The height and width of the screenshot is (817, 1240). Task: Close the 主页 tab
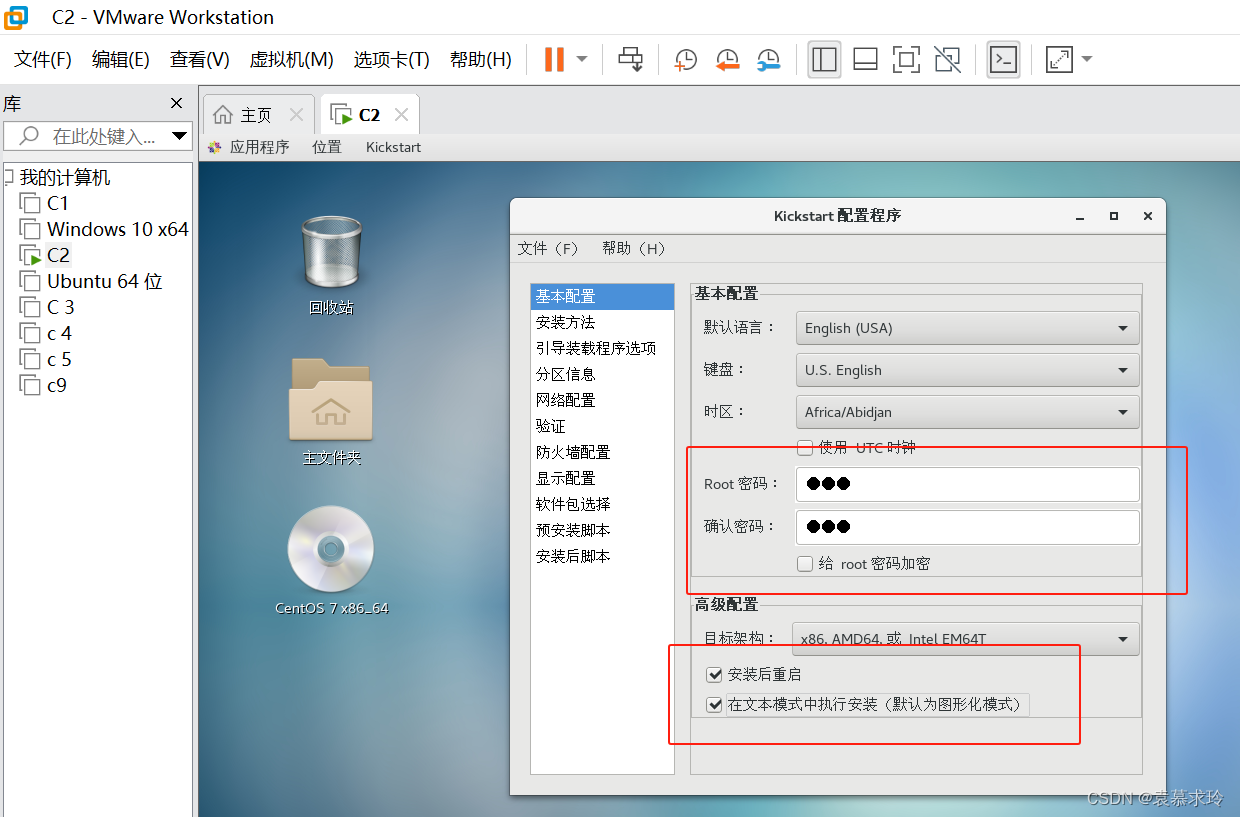tap(295, 115)
